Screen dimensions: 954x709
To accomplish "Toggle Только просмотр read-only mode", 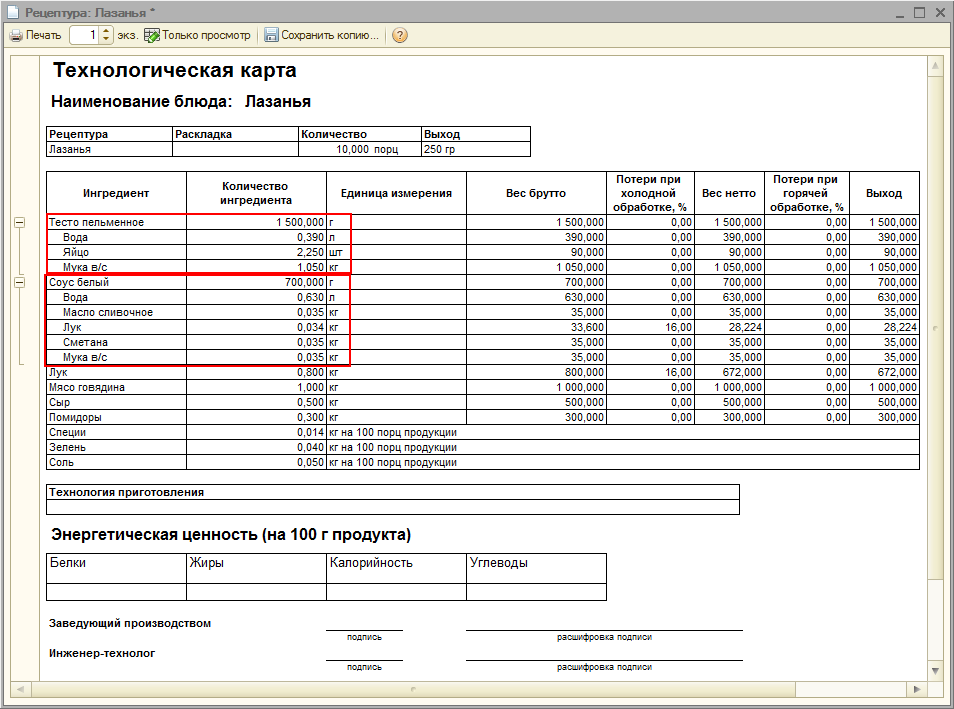I will [x=197, y=35].
